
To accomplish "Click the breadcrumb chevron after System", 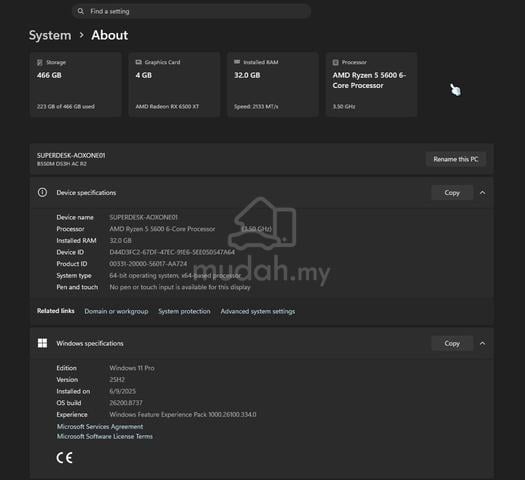I will [x=81, y=35].
